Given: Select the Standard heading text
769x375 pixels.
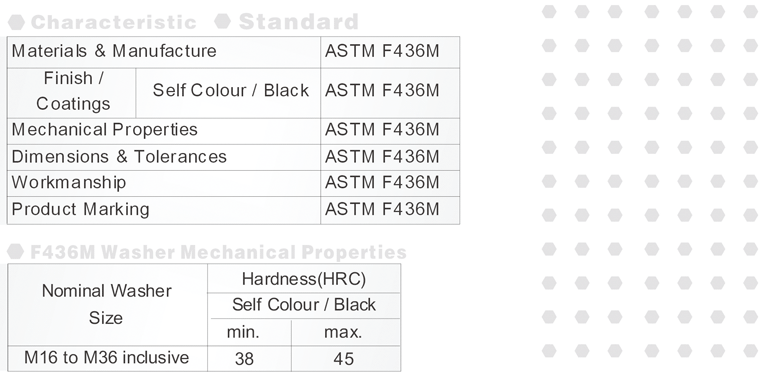Looking at the screenshot, I should point(299,22).
